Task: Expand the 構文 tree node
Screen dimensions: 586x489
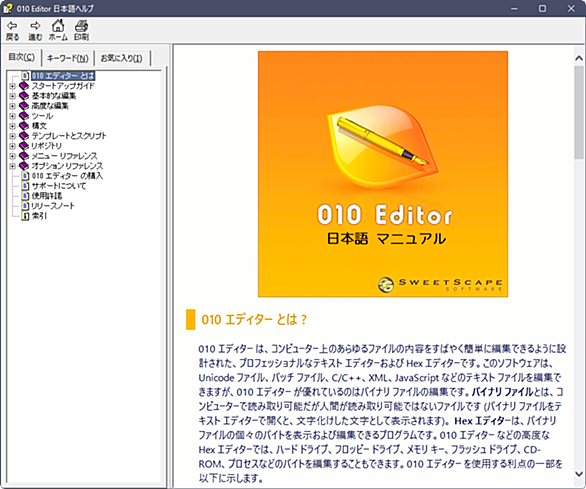Action: click(x=12, y=126)
